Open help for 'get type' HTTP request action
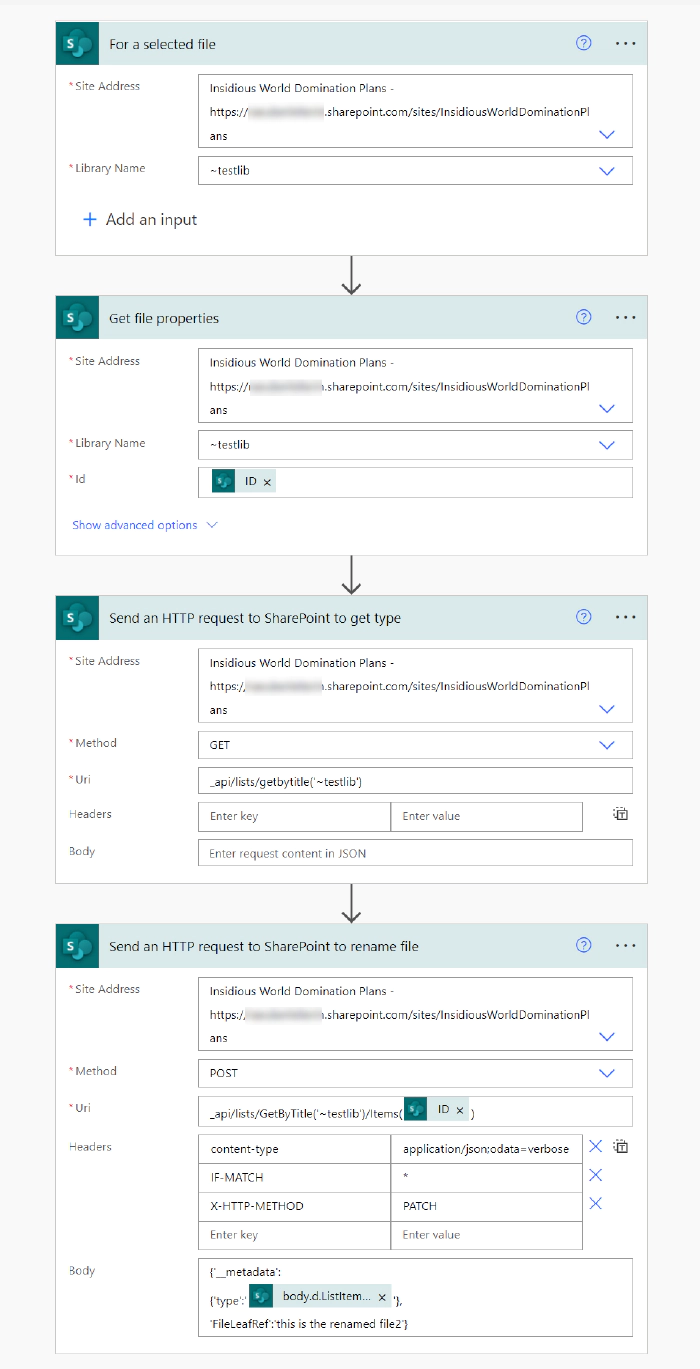Viewport: 700px width, 1369px height. 584,617
